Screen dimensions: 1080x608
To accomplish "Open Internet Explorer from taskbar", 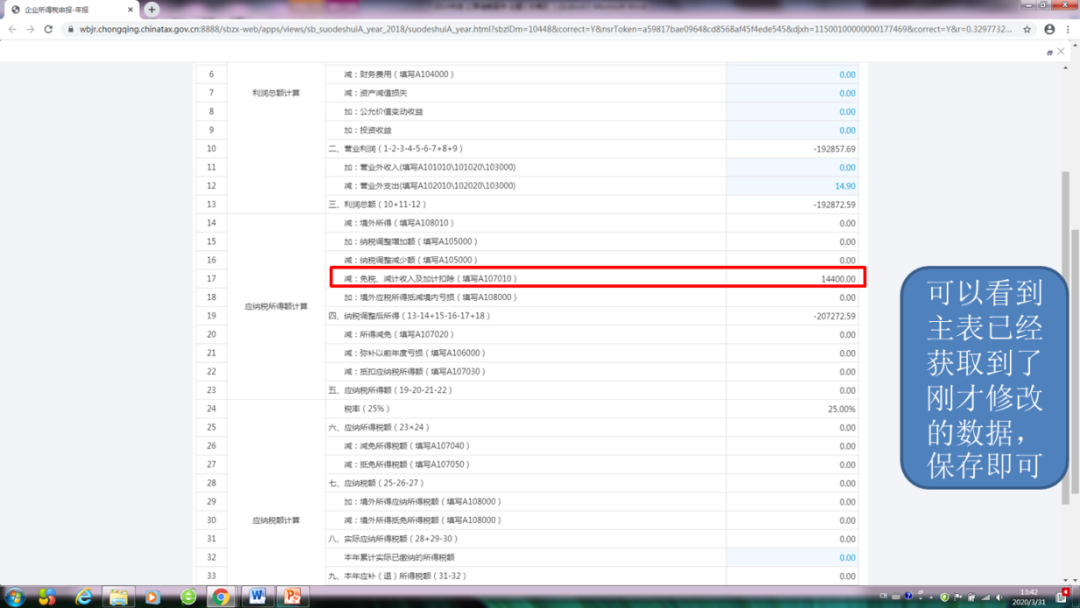I will (x=83, y=596).
